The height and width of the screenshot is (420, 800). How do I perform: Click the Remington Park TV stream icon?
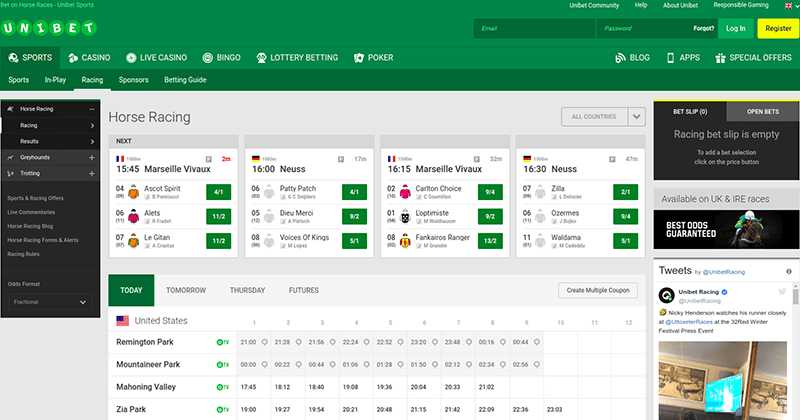click(x=223, y=341)
